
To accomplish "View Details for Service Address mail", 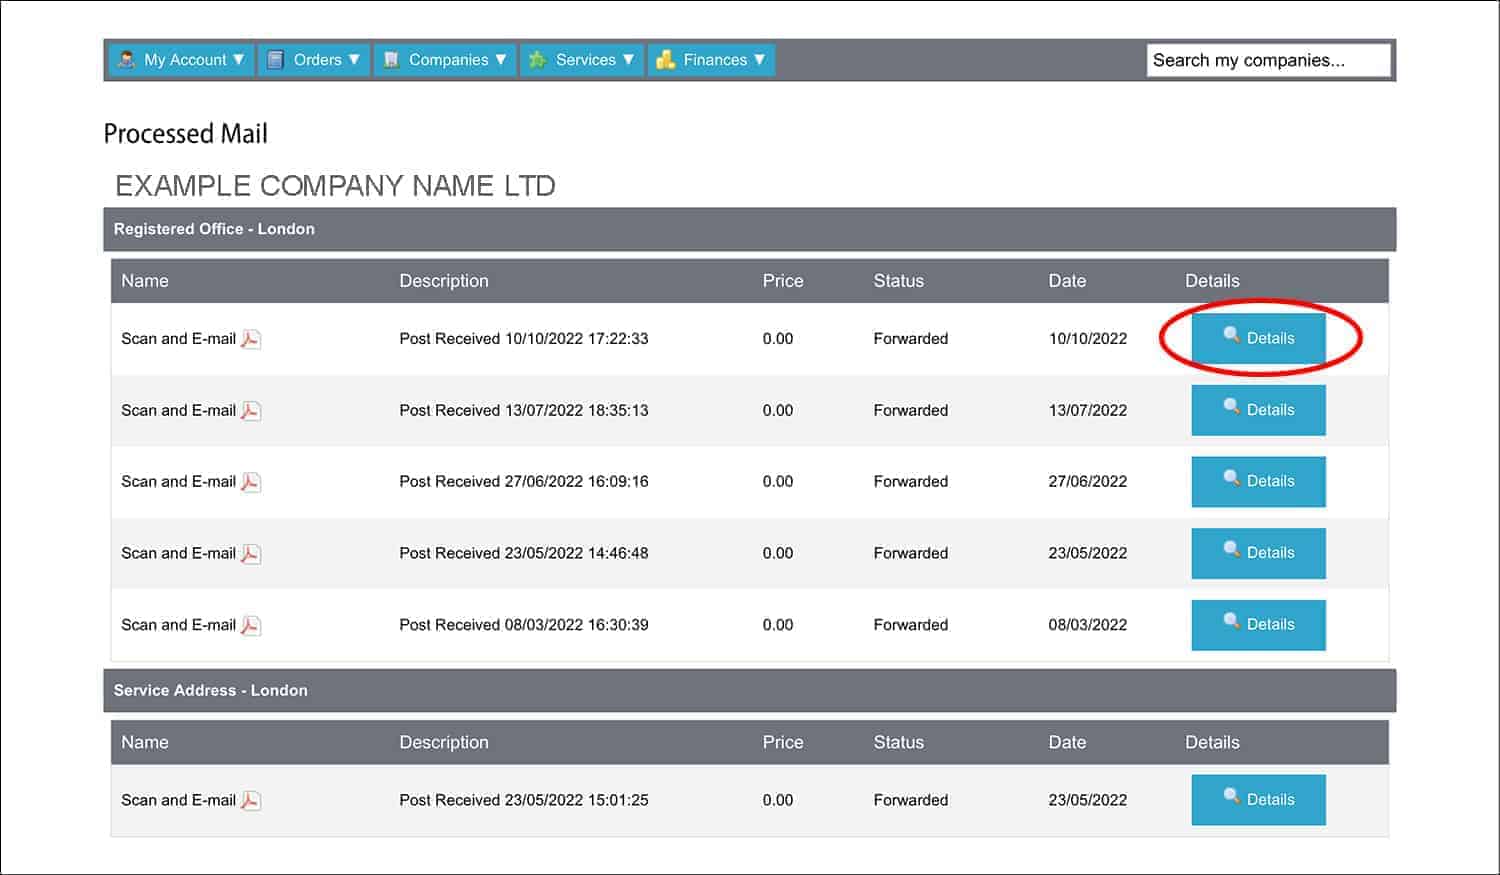I will click(1258, 800).
